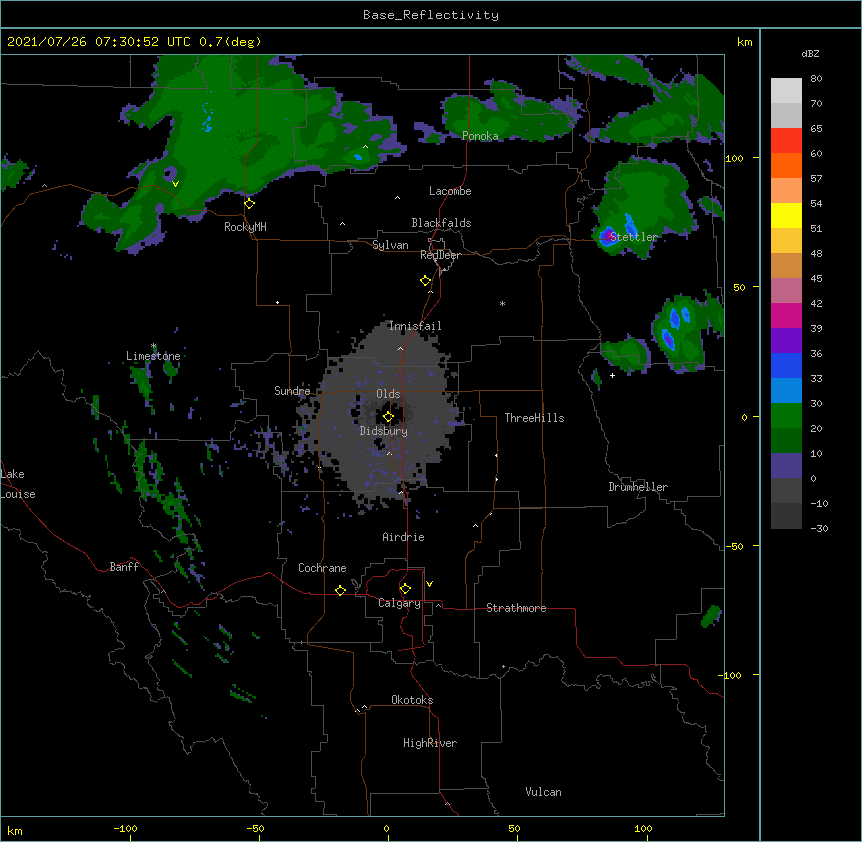This screenshot has width=862, height=842.
Task: Click the Calgary text label
Action: (399, 603)
